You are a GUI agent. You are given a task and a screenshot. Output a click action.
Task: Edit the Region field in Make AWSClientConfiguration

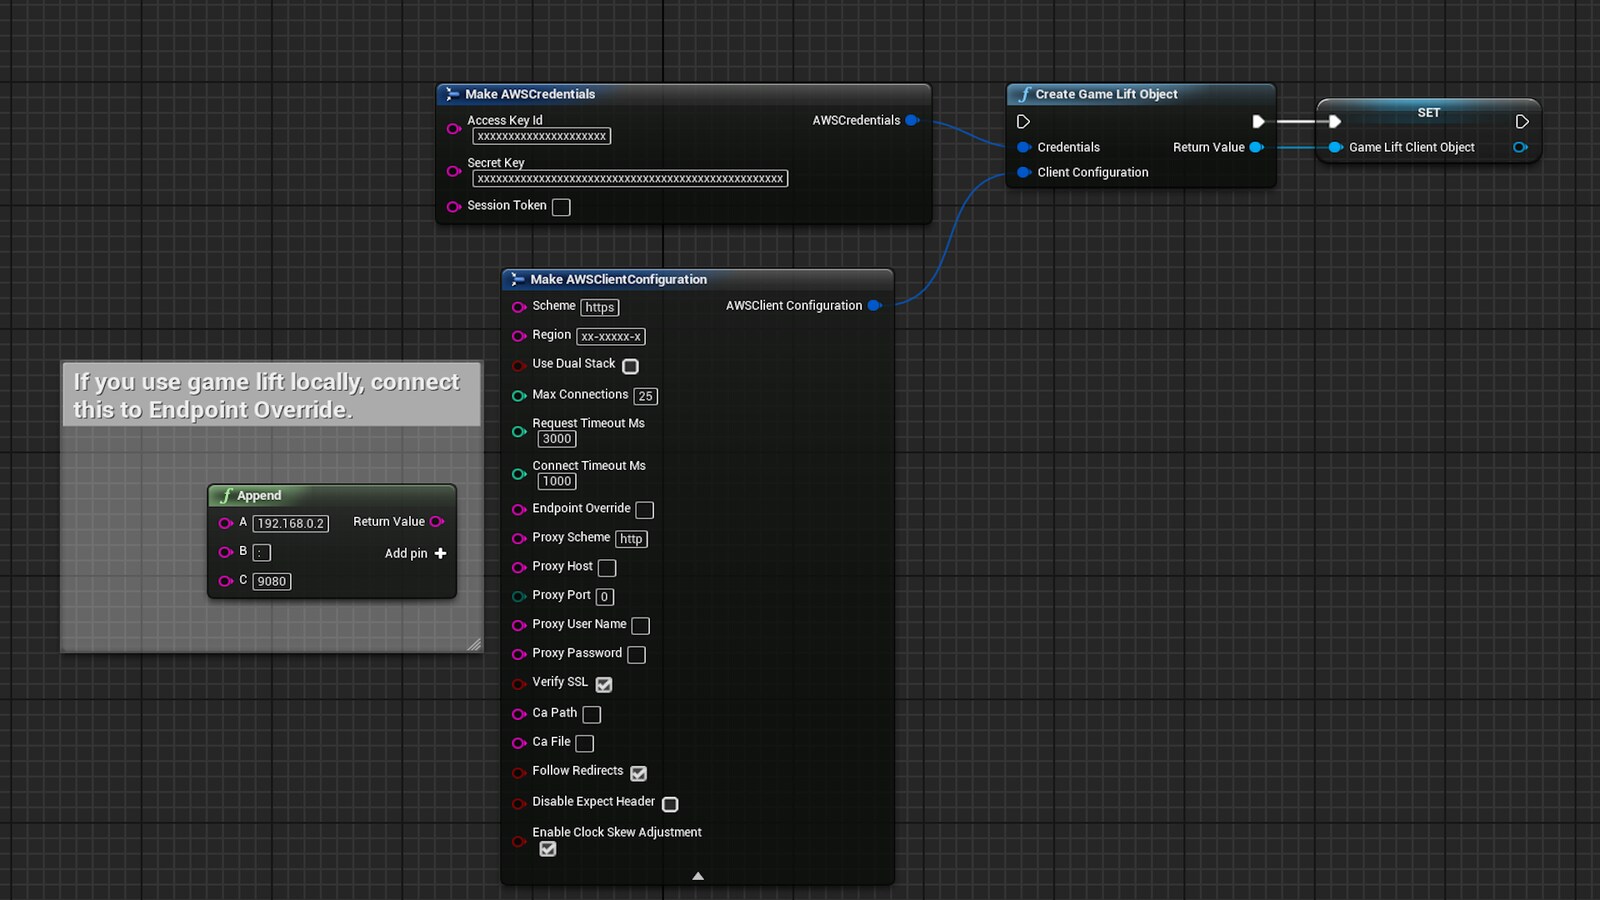[x=610, y=336]
